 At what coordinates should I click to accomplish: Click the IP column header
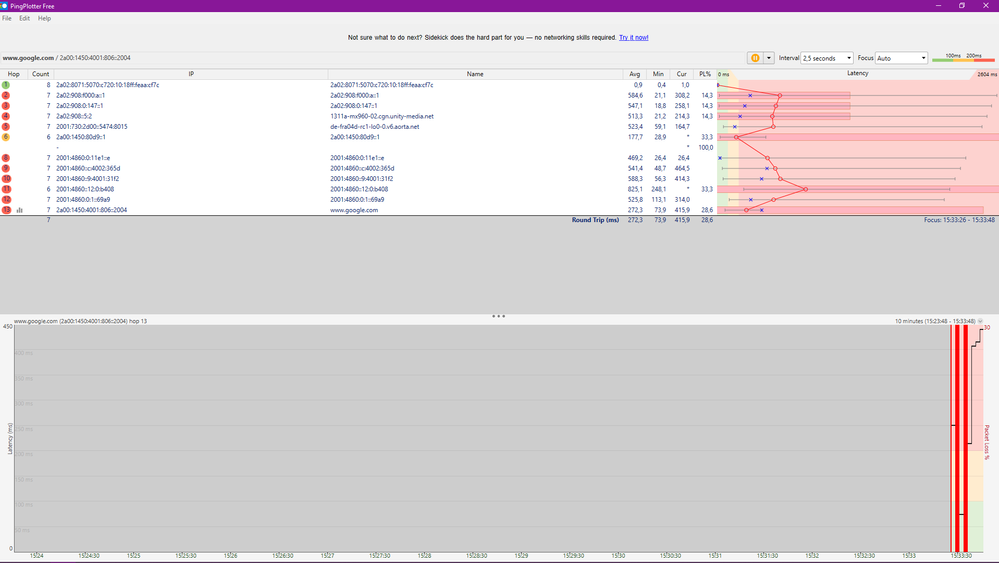point(191,74)
